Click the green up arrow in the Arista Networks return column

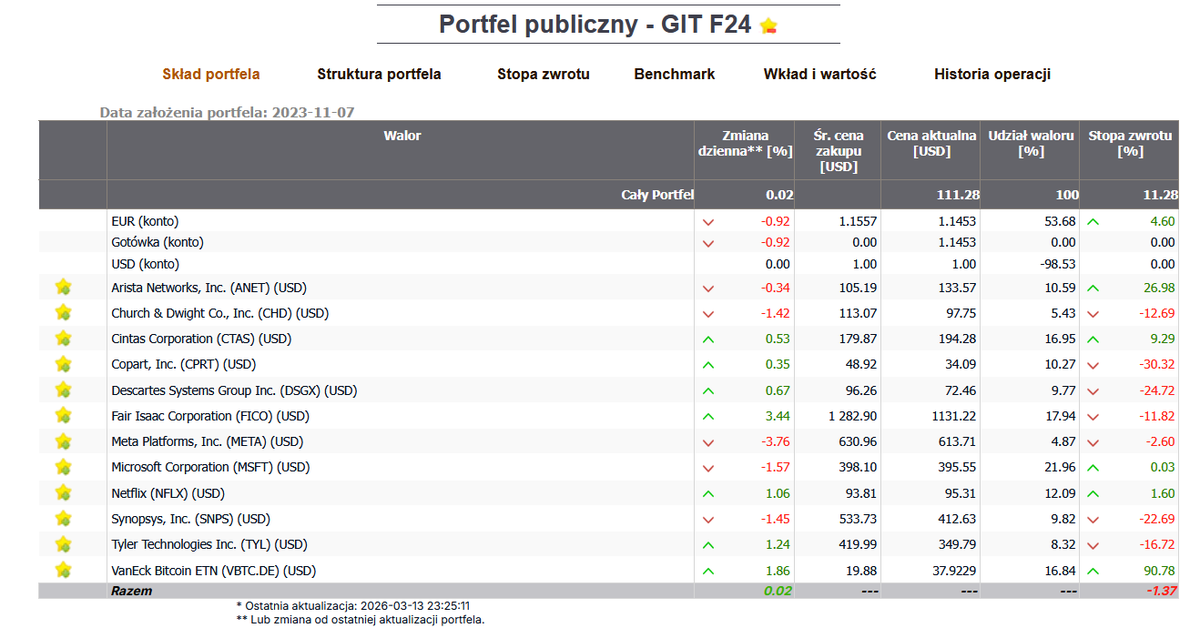tap(1093, 288)
